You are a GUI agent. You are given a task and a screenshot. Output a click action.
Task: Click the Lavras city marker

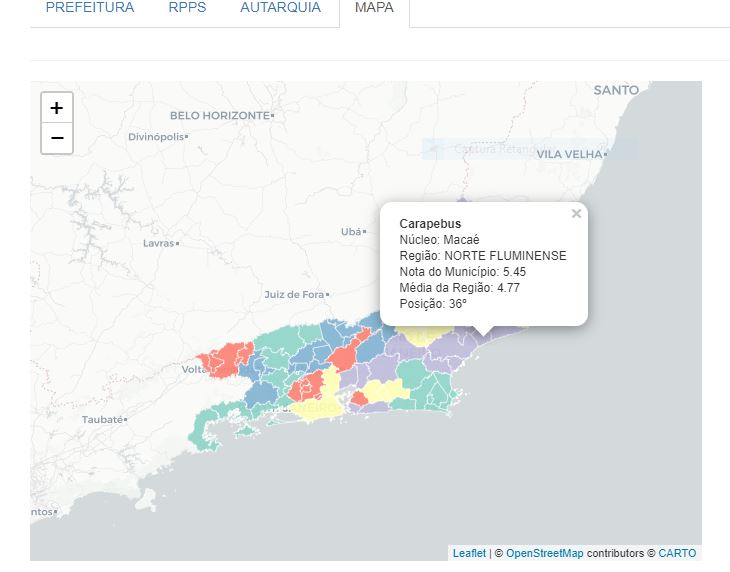159,243
